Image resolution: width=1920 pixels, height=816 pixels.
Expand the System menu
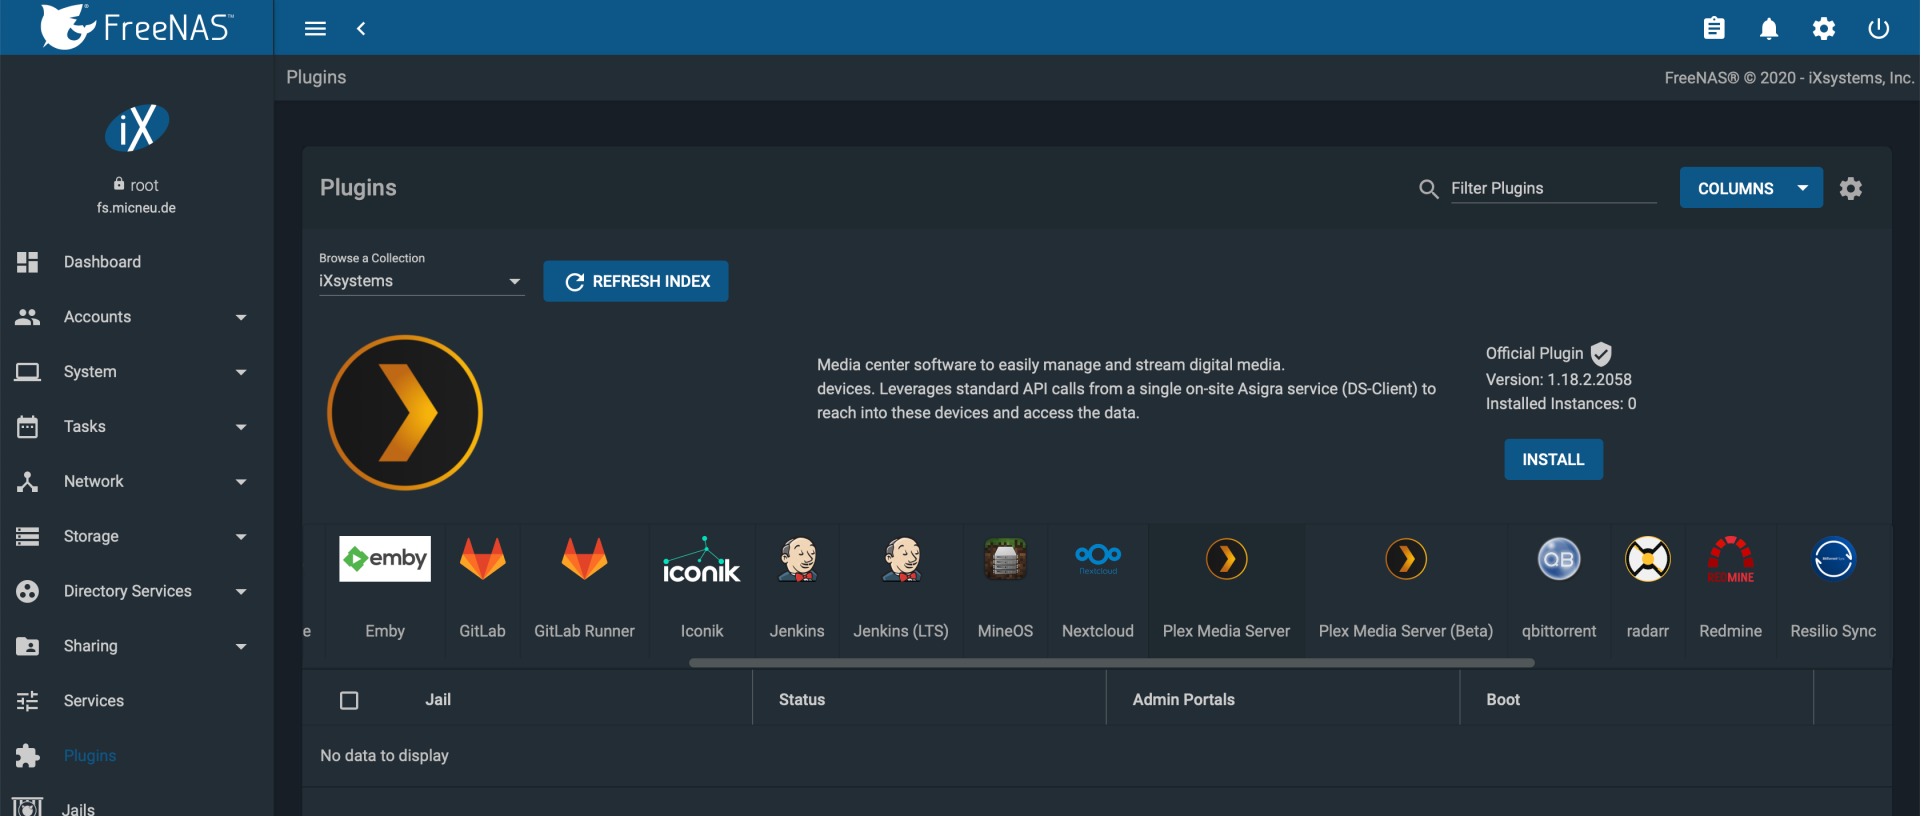pyautogui.click(x=137, y=372)
